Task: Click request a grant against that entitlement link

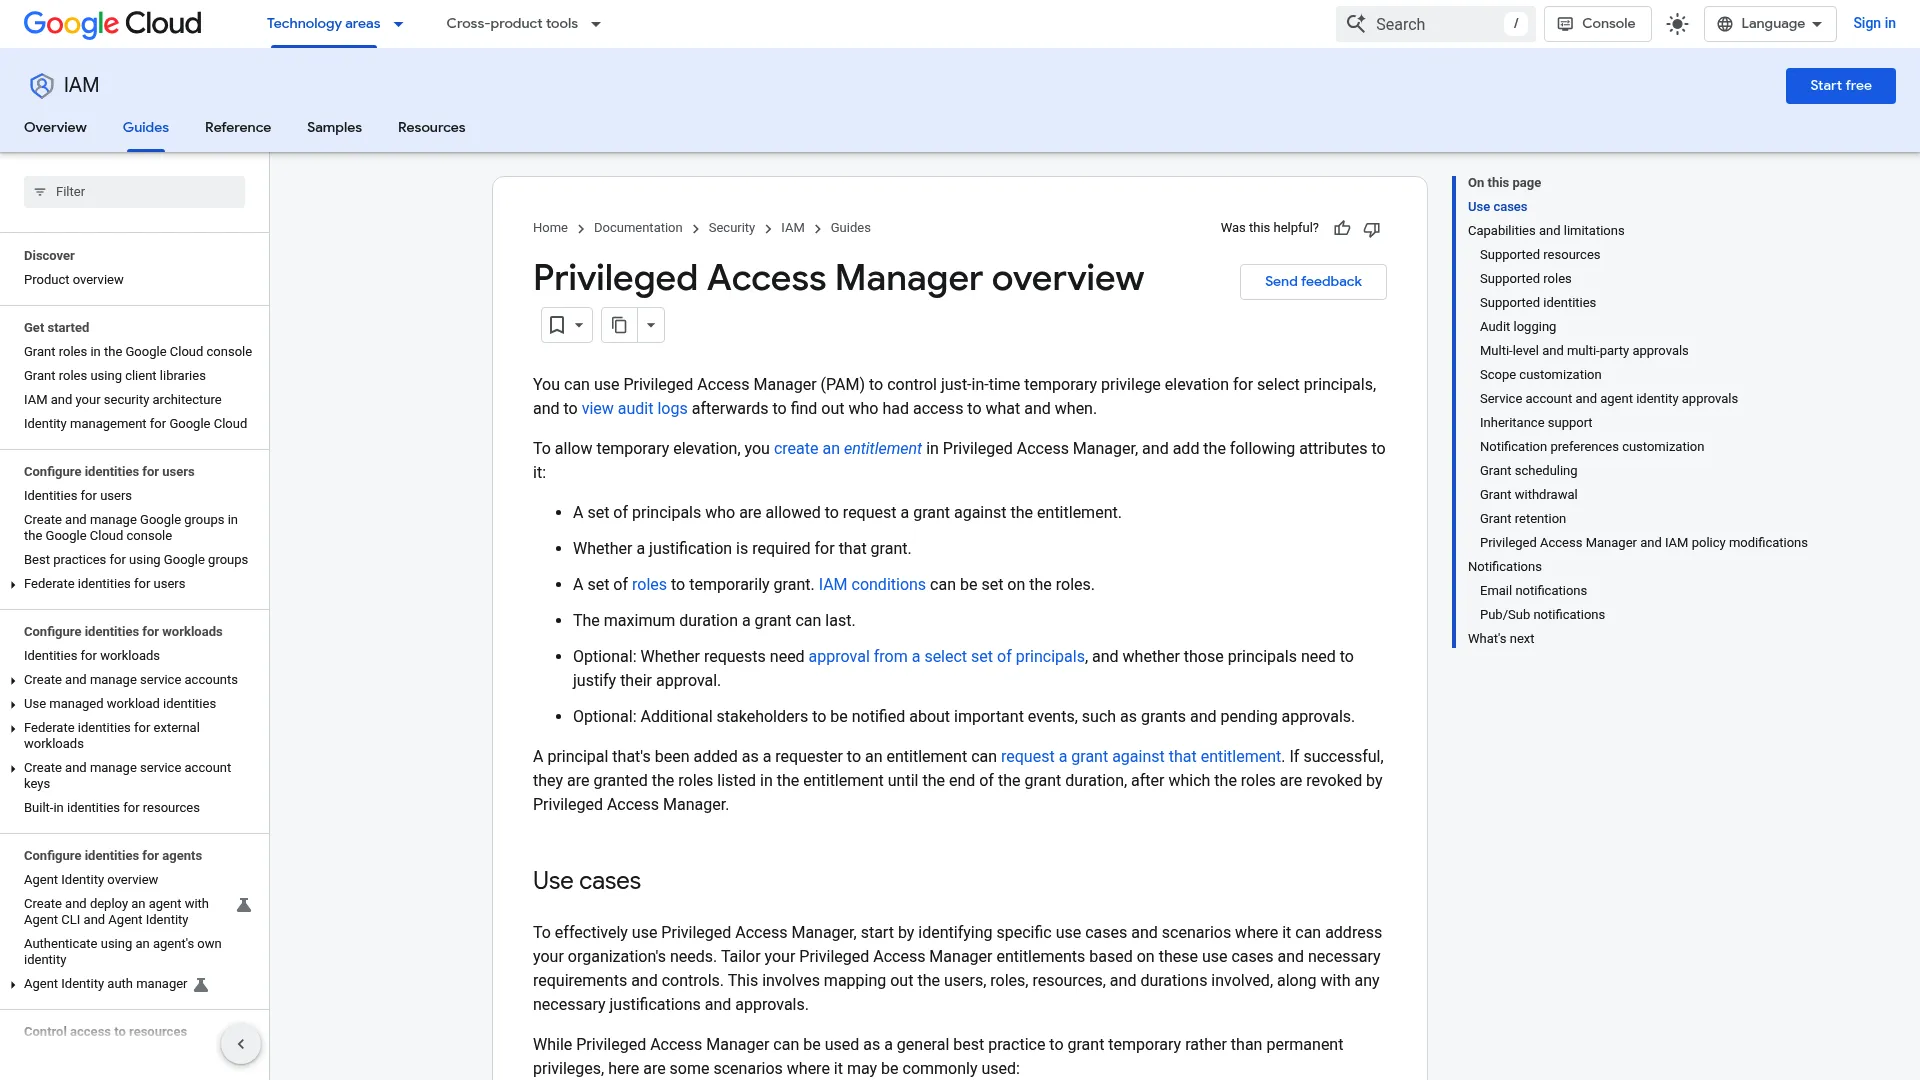Action: point(1141,757)
